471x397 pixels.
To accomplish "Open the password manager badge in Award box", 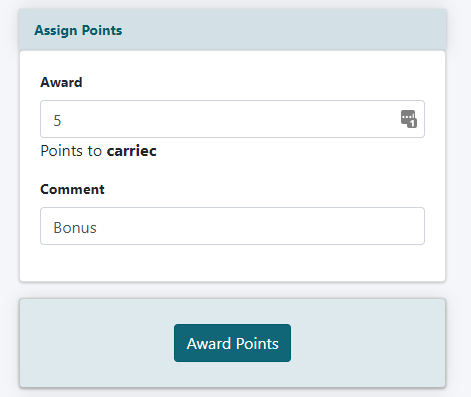I will pyautogui.click(x=408, y=119).
